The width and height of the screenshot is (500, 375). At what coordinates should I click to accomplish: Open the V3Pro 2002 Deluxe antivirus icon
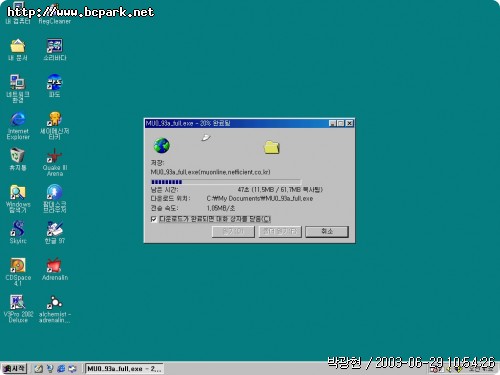18,309
